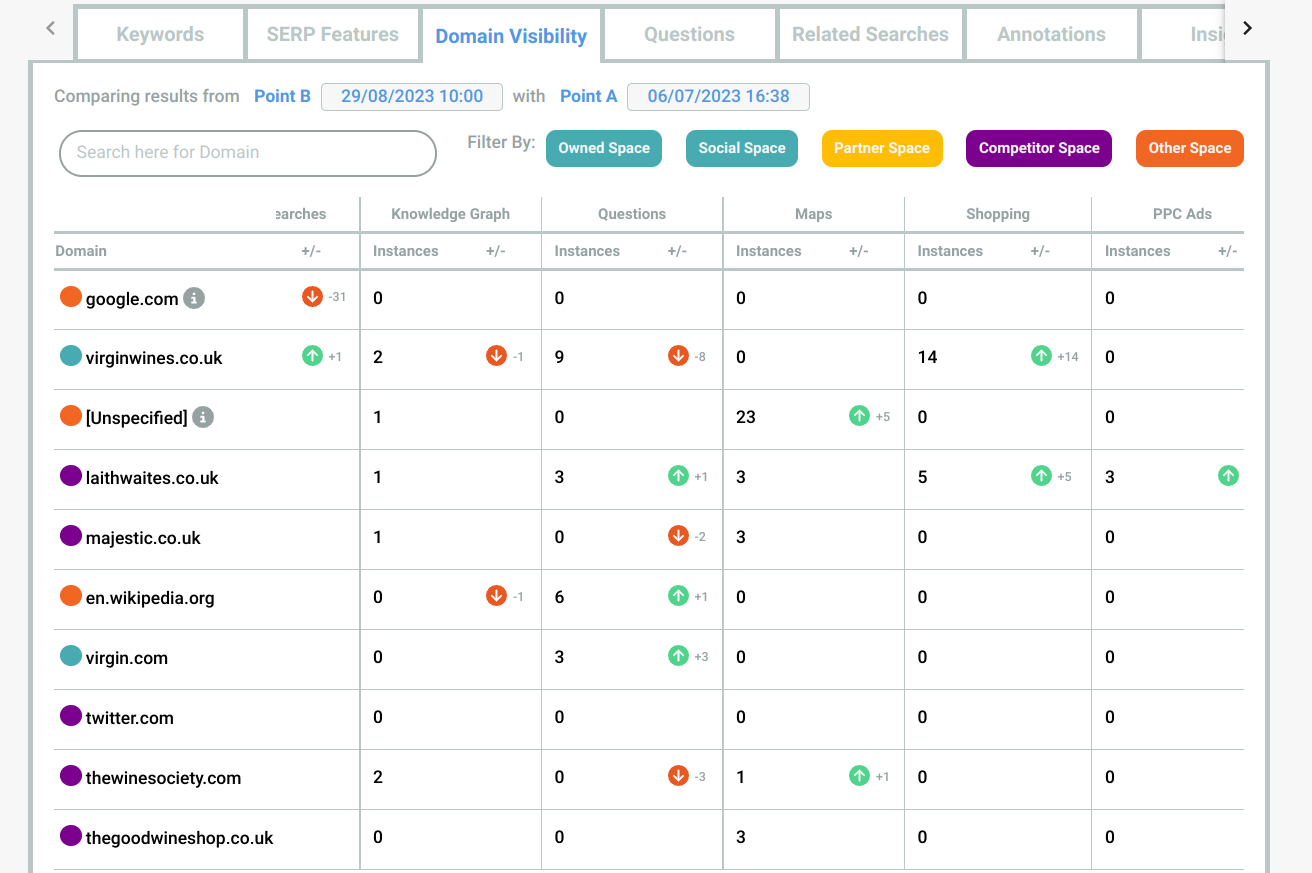
Task: Toggle the Owned Space filter
Action: 604,148
